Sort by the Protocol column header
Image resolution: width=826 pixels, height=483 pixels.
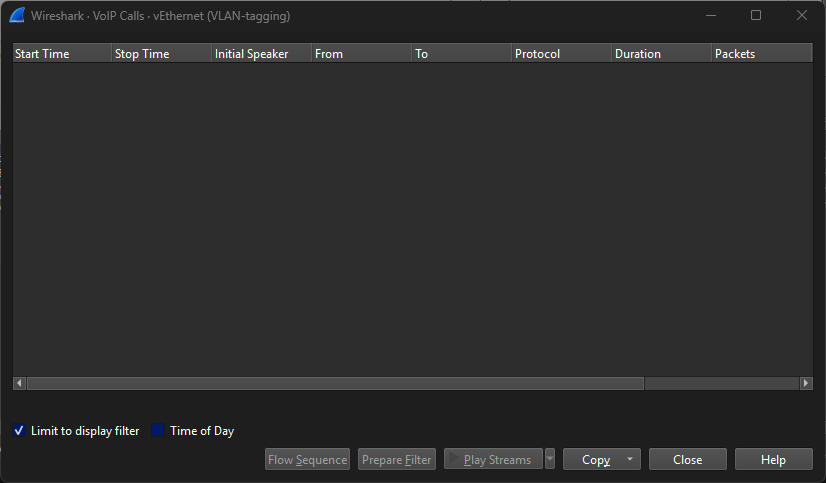pyautogui.click(x=562, y=54)
